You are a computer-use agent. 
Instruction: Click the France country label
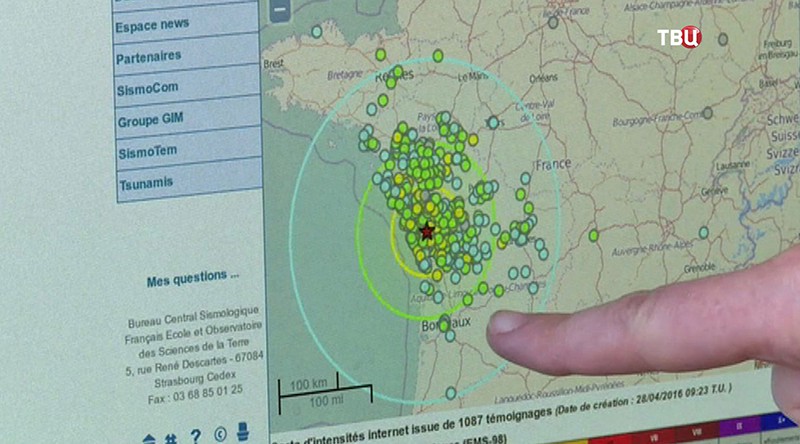pos(553,164)
